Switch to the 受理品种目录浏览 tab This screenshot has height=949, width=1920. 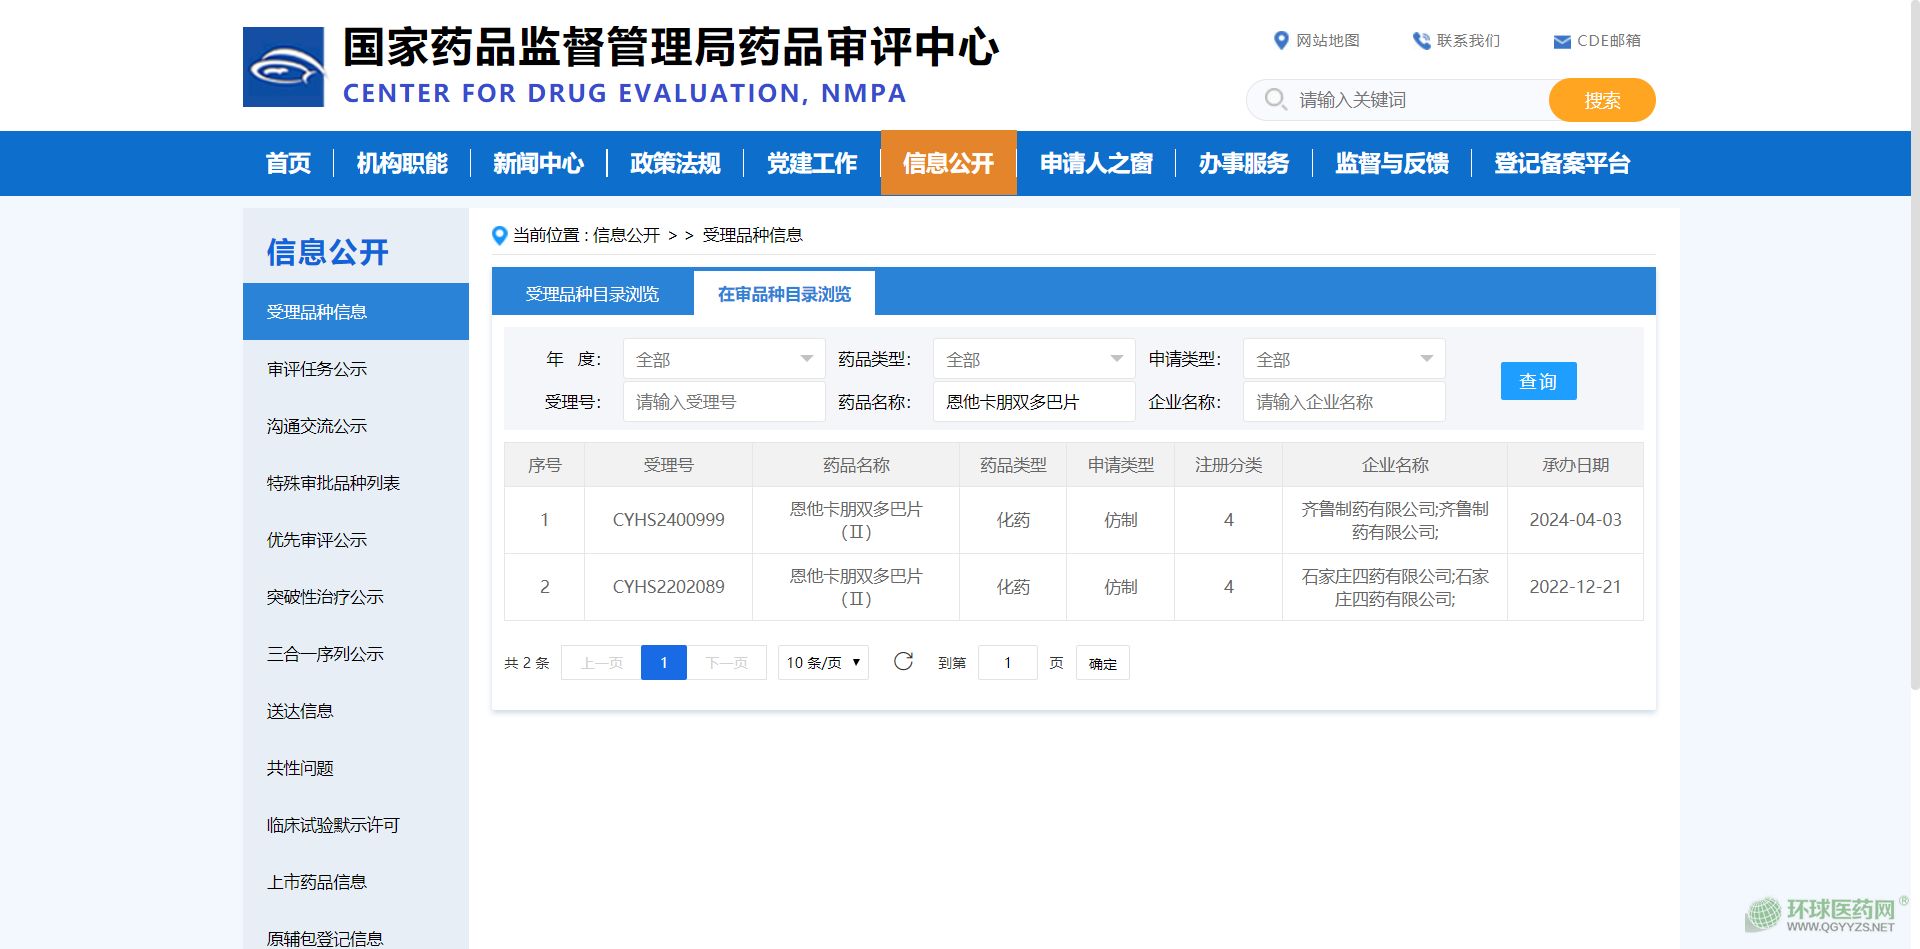coord(592,294)
